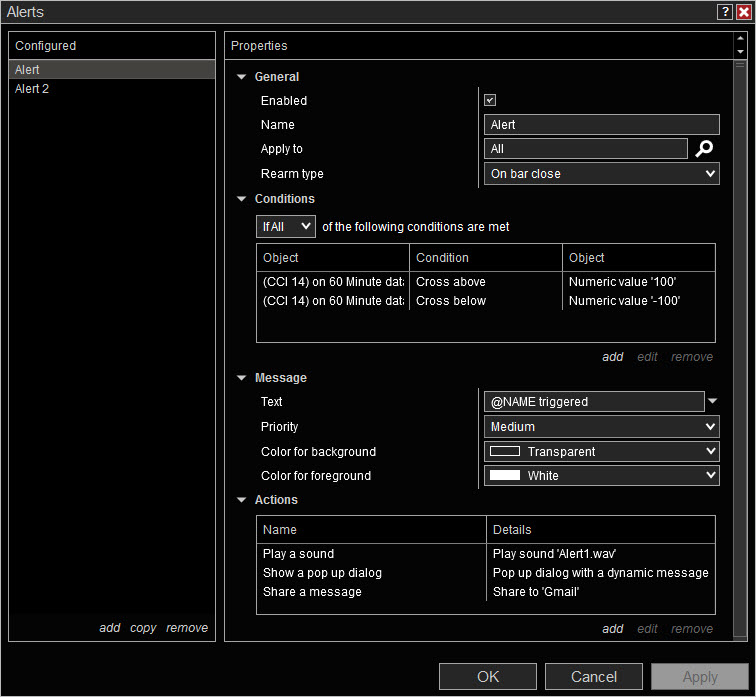This screenshot has width=756, height=697.
Task: Collapse the Actions section
Action: pos(241,500)
